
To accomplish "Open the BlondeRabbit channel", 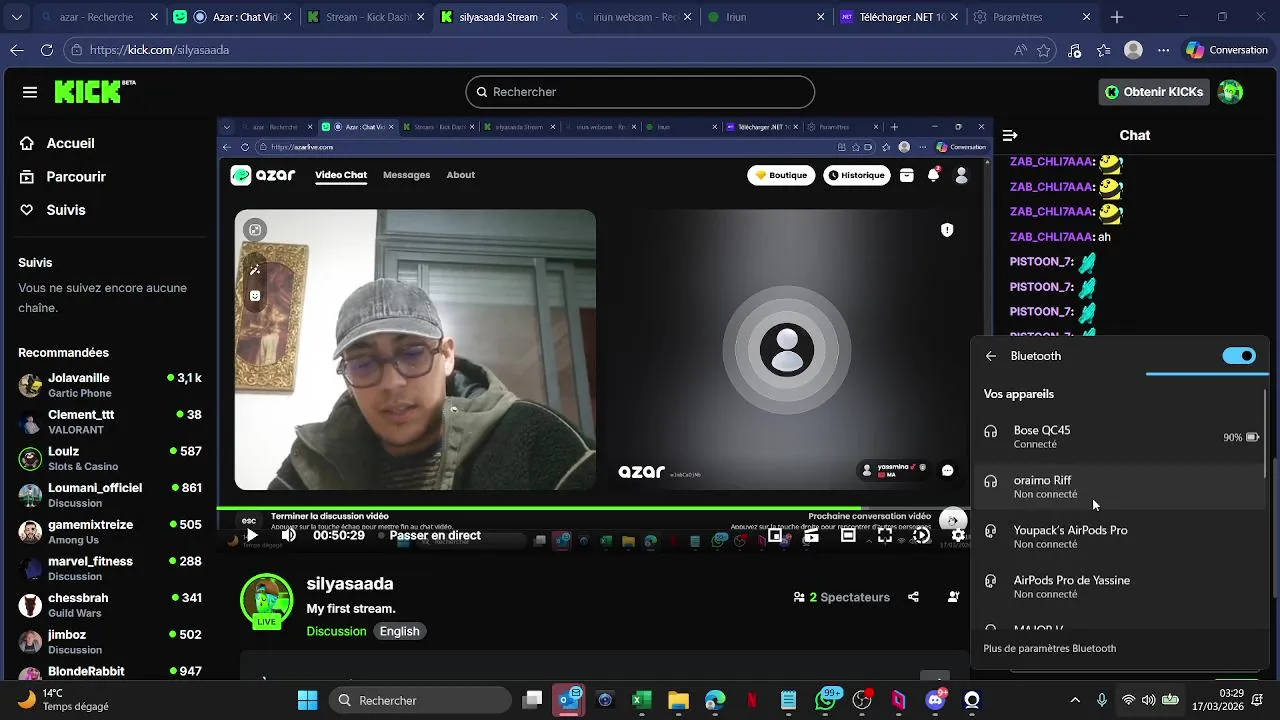I will click(110, 674).
